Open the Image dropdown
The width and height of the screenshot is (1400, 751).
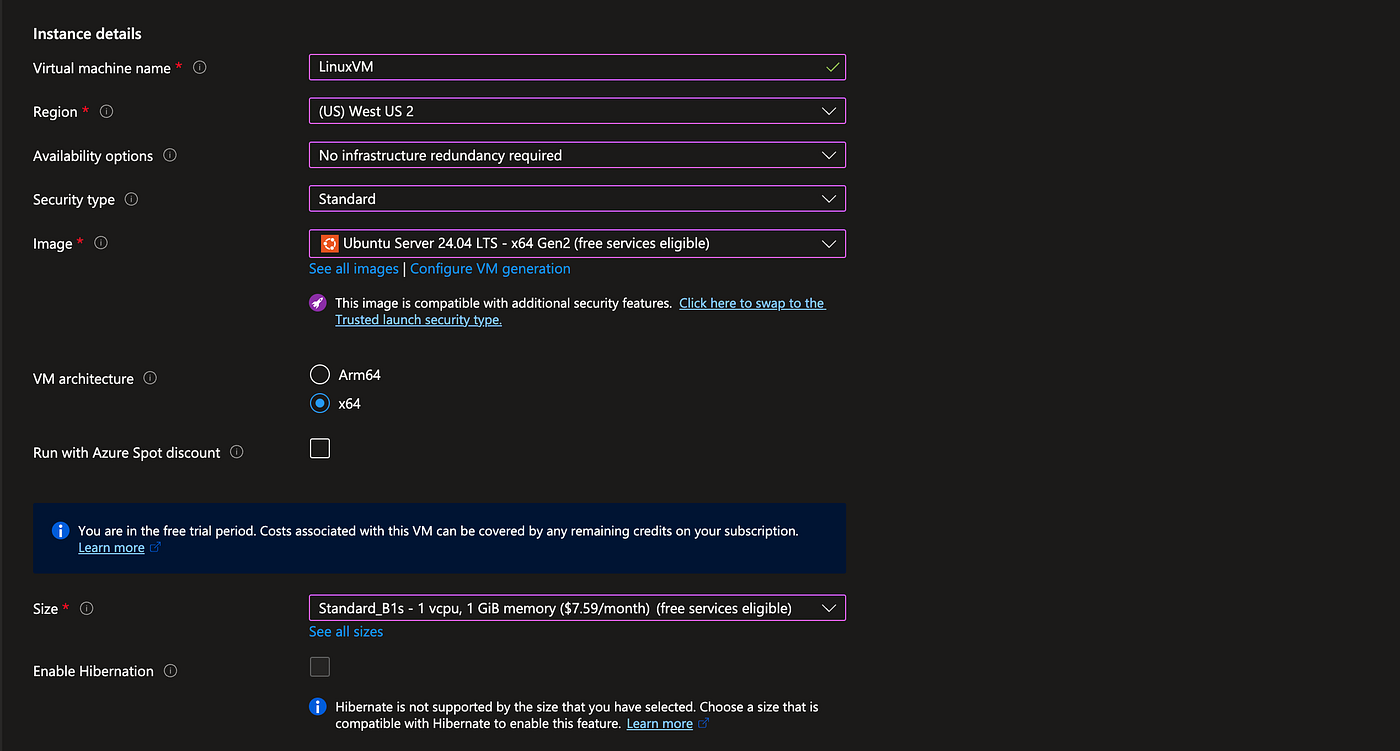pyautogui.click(x=577, y=243)
